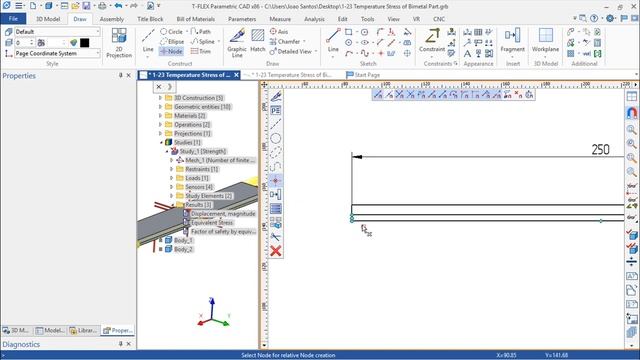
Task: Select the Text tool in Appearance group
Action: click(x=467, y=53)
